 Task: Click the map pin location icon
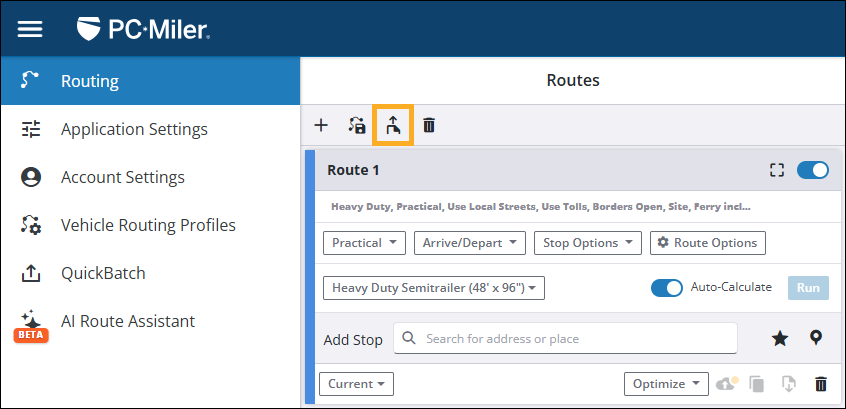(x=816, y=338)
